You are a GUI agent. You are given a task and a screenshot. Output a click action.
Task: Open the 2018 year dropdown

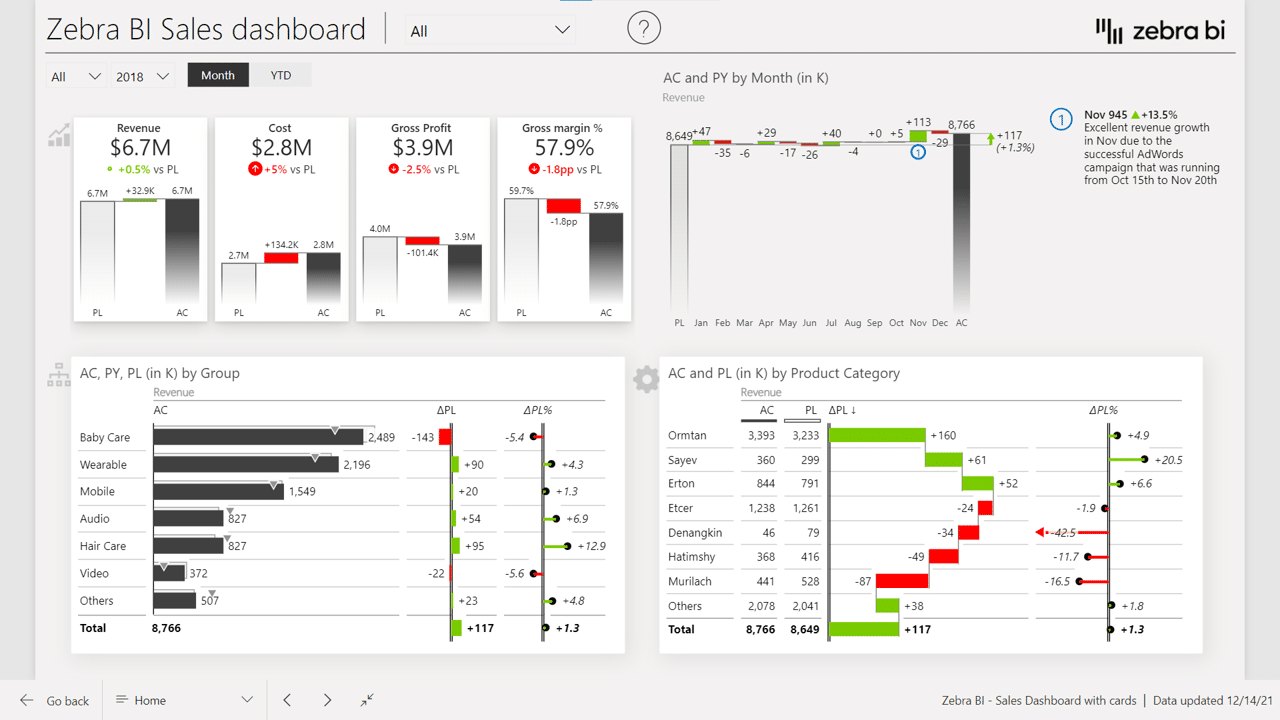point(142,76)
